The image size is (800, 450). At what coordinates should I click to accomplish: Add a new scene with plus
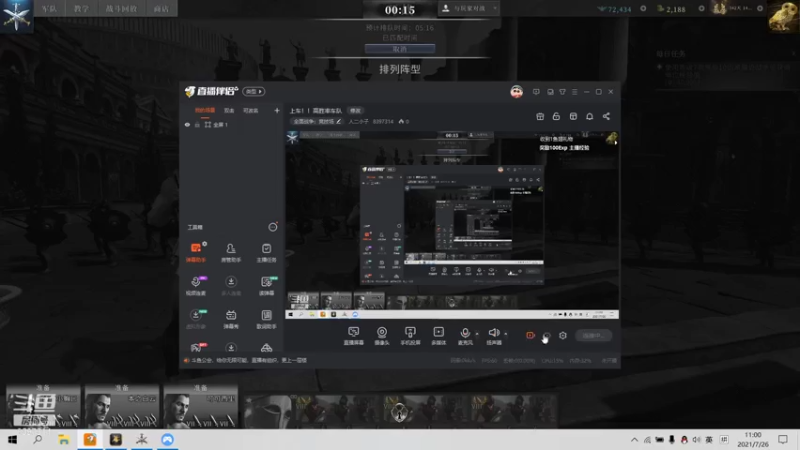pos(277,110)
